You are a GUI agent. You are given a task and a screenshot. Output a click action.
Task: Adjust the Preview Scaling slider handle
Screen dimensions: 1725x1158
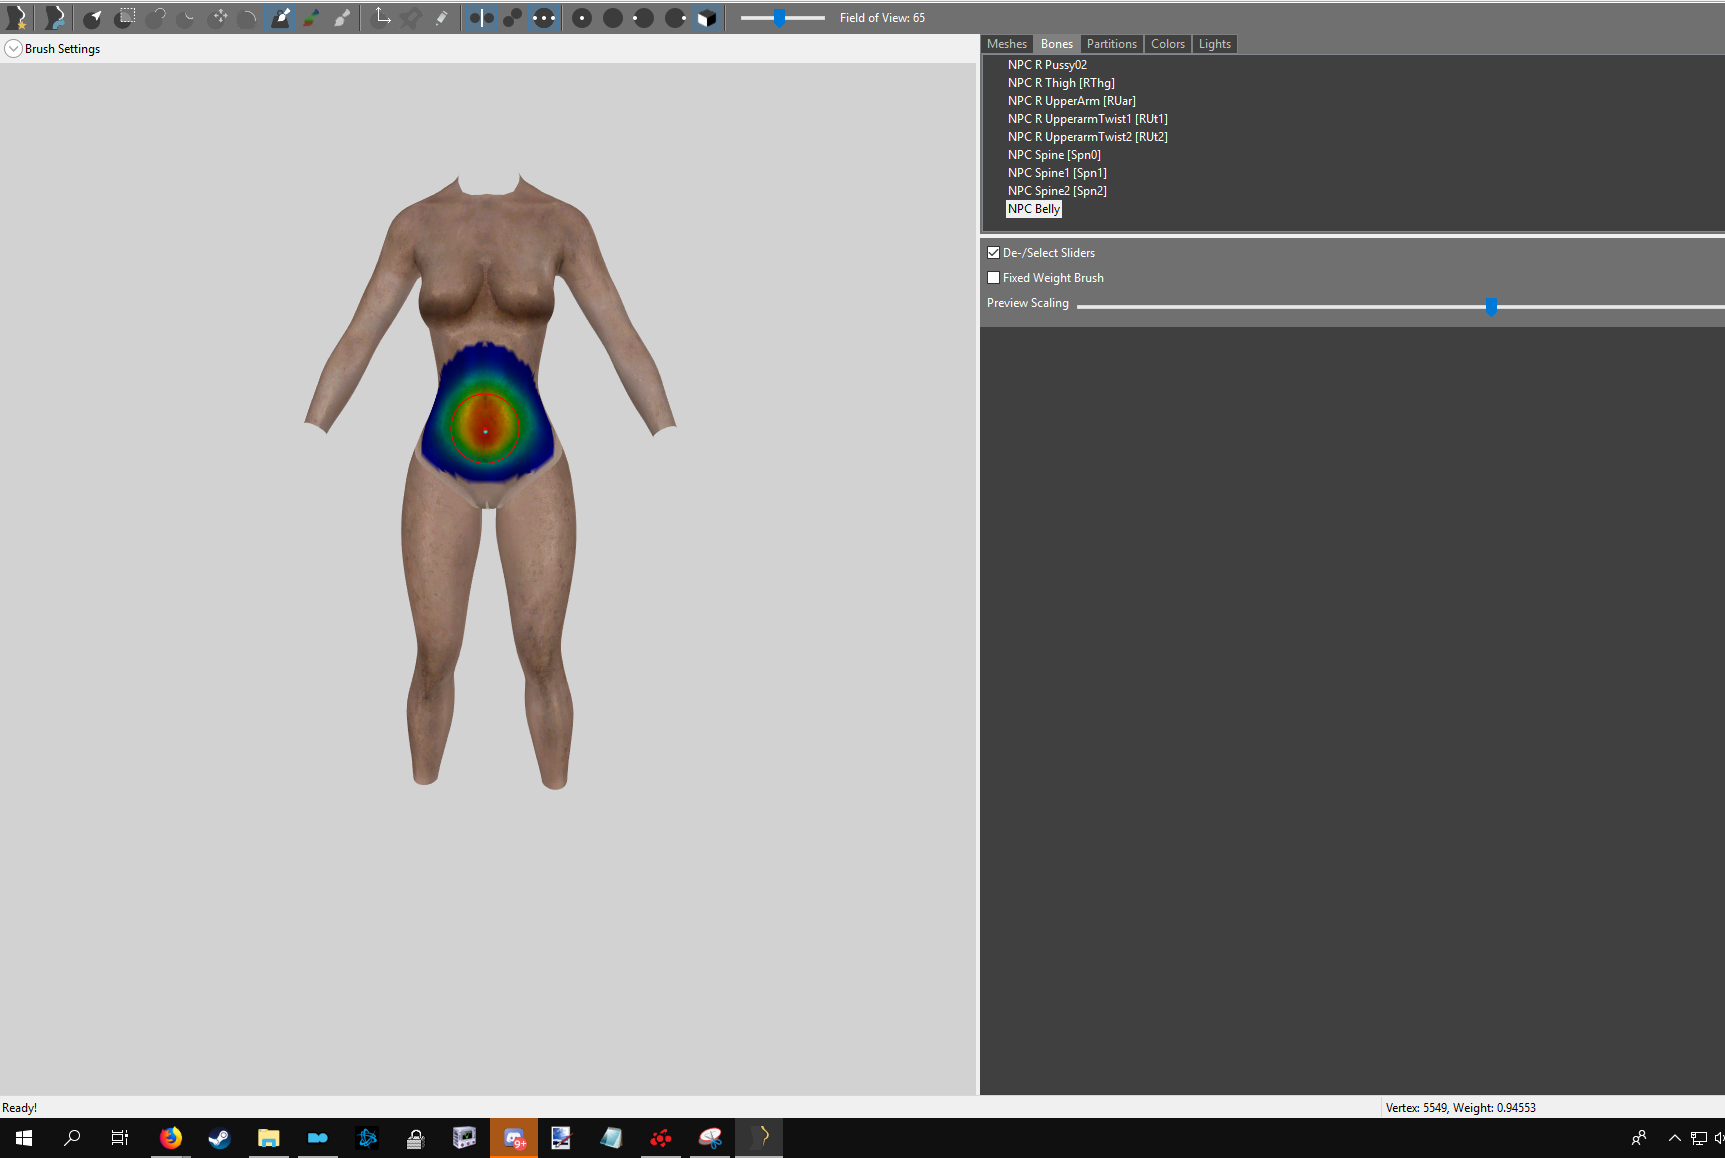click(1491, 307)
